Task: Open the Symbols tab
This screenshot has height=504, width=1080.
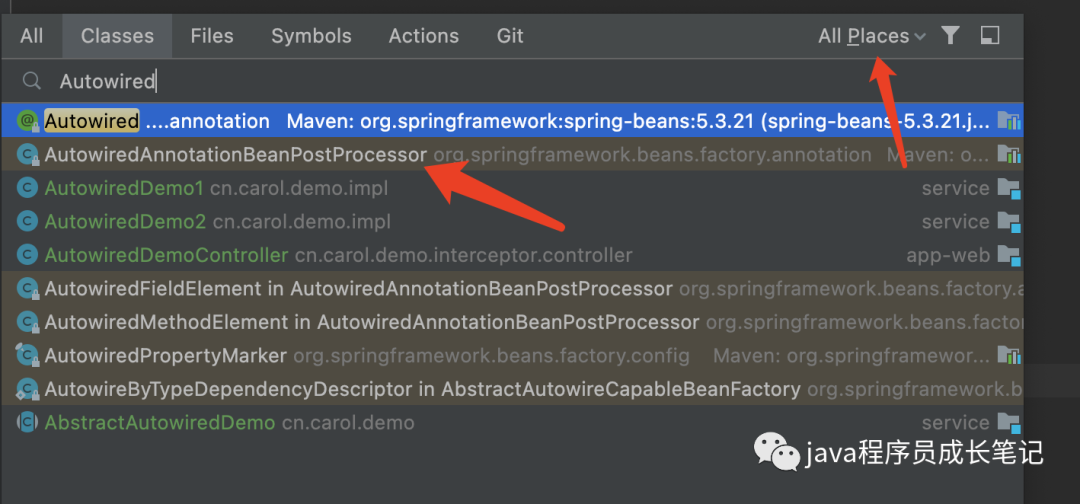Action: pos(311,36)
